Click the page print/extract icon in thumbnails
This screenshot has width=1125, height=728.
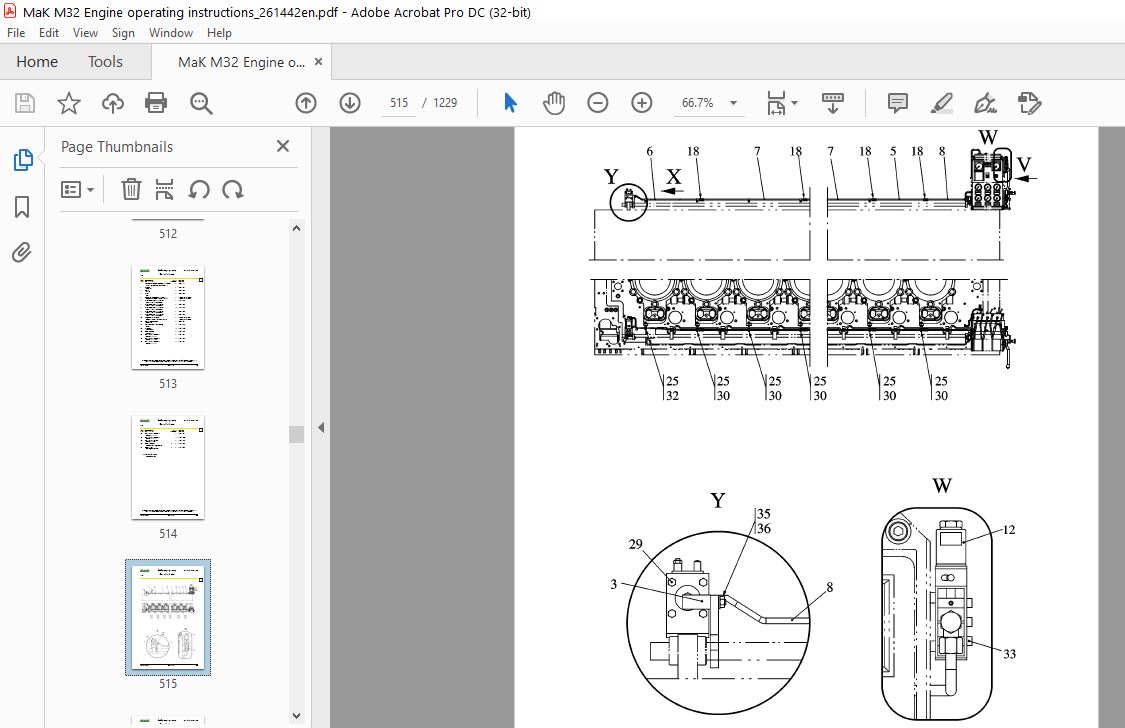click(164, 189)
